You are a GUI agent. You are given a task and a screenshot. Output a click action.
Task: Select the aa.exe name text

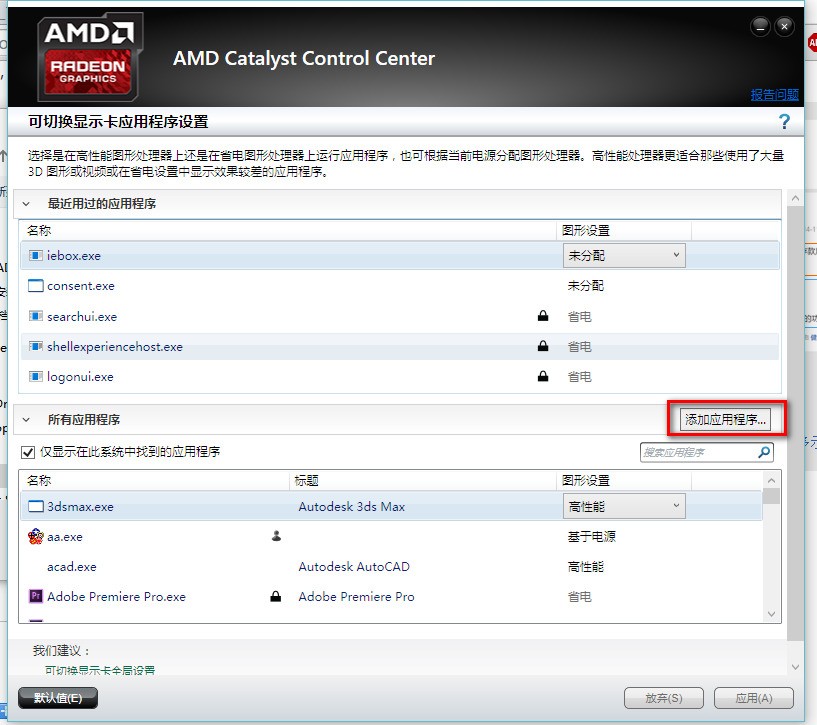[65, 537]
